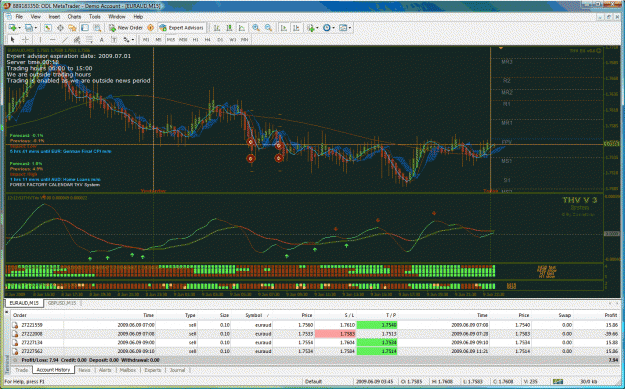Viewport: 625px width, 389px height.
Task: Zoom in on the chart
Action: point(256,28)
